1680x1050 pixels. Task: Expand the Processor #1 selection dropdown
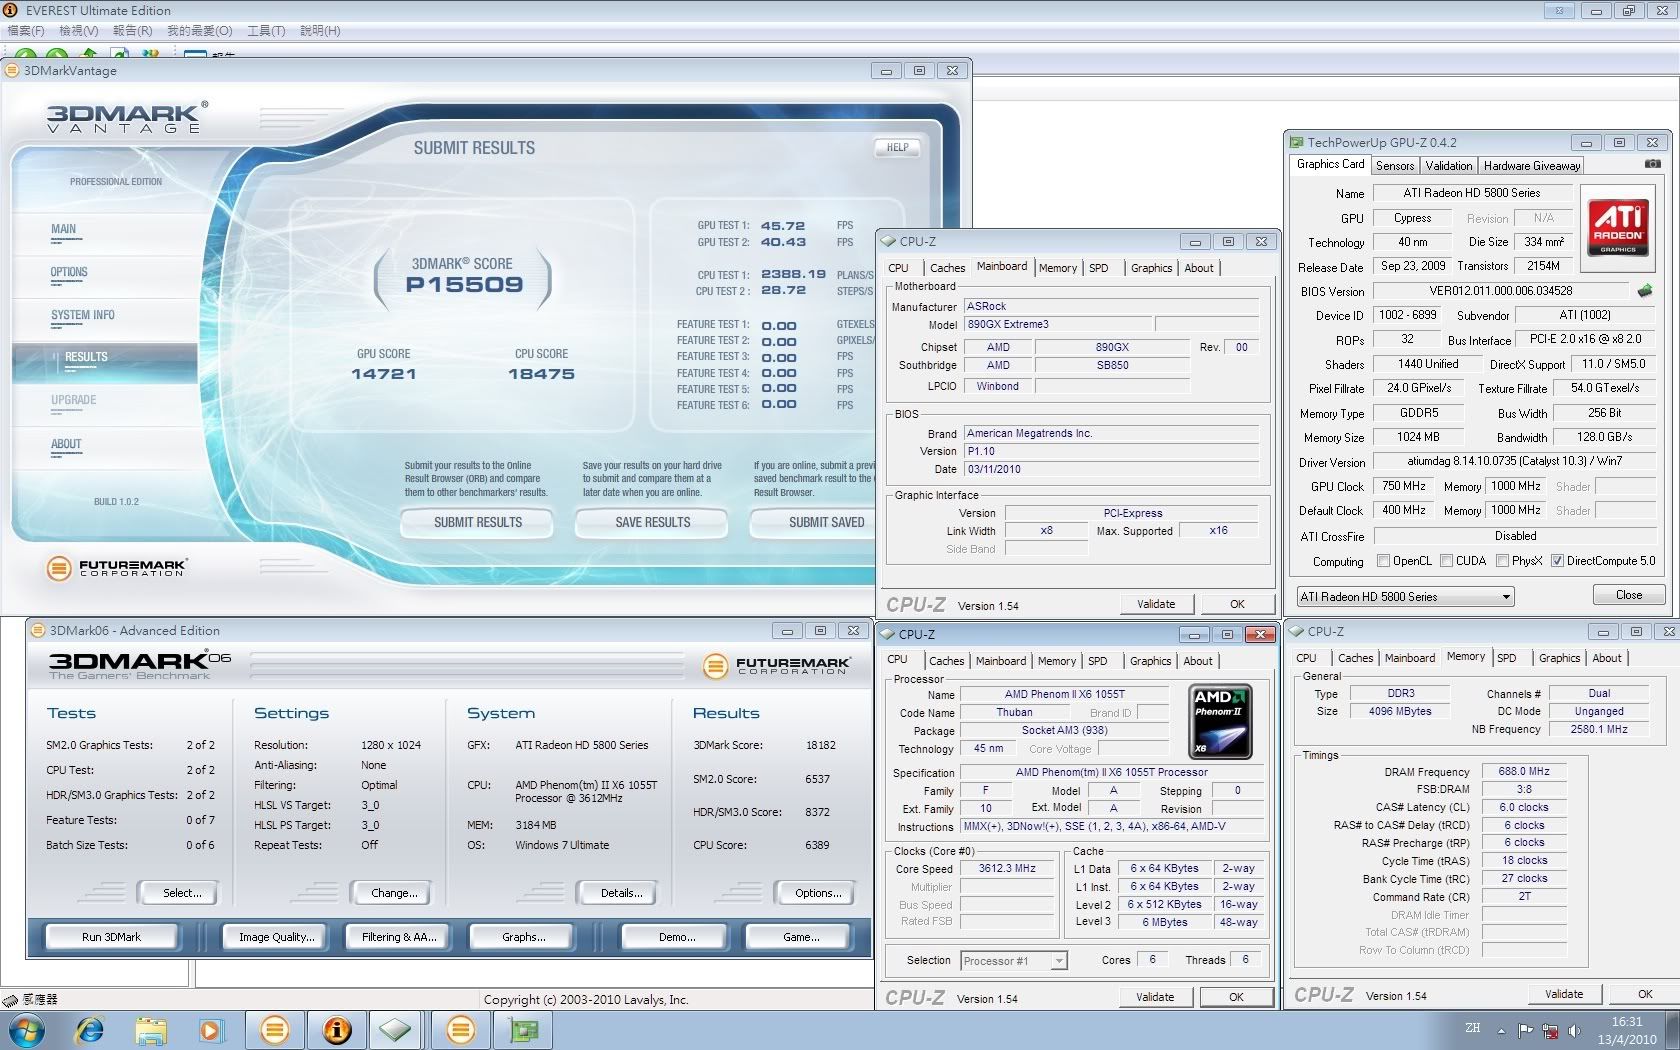(1059, 961)
